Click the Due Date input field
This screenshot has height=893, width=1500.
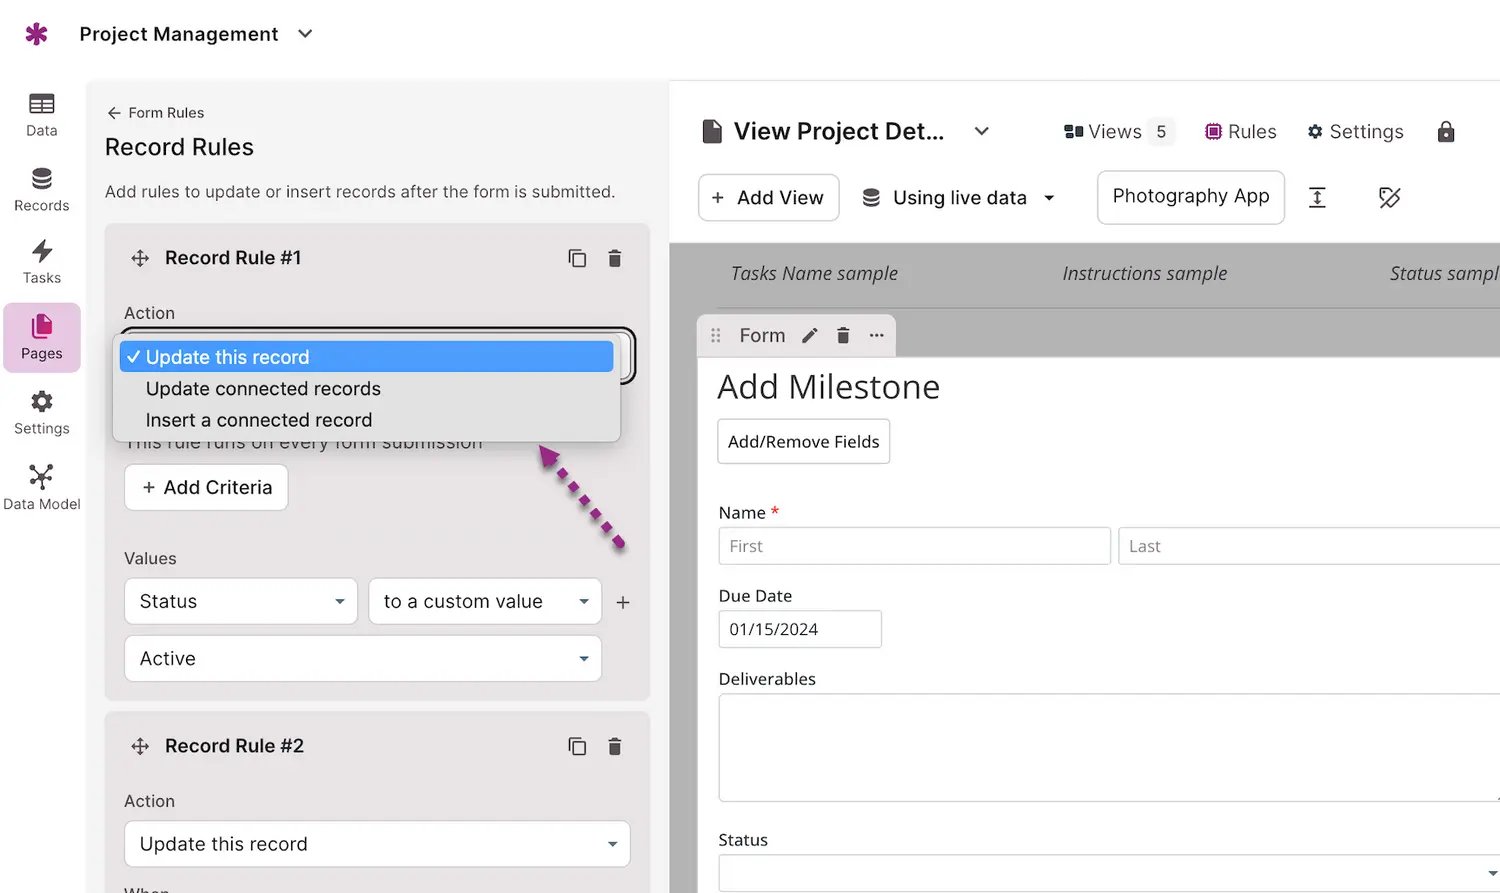pyautogui.click(x=799, y=630)
